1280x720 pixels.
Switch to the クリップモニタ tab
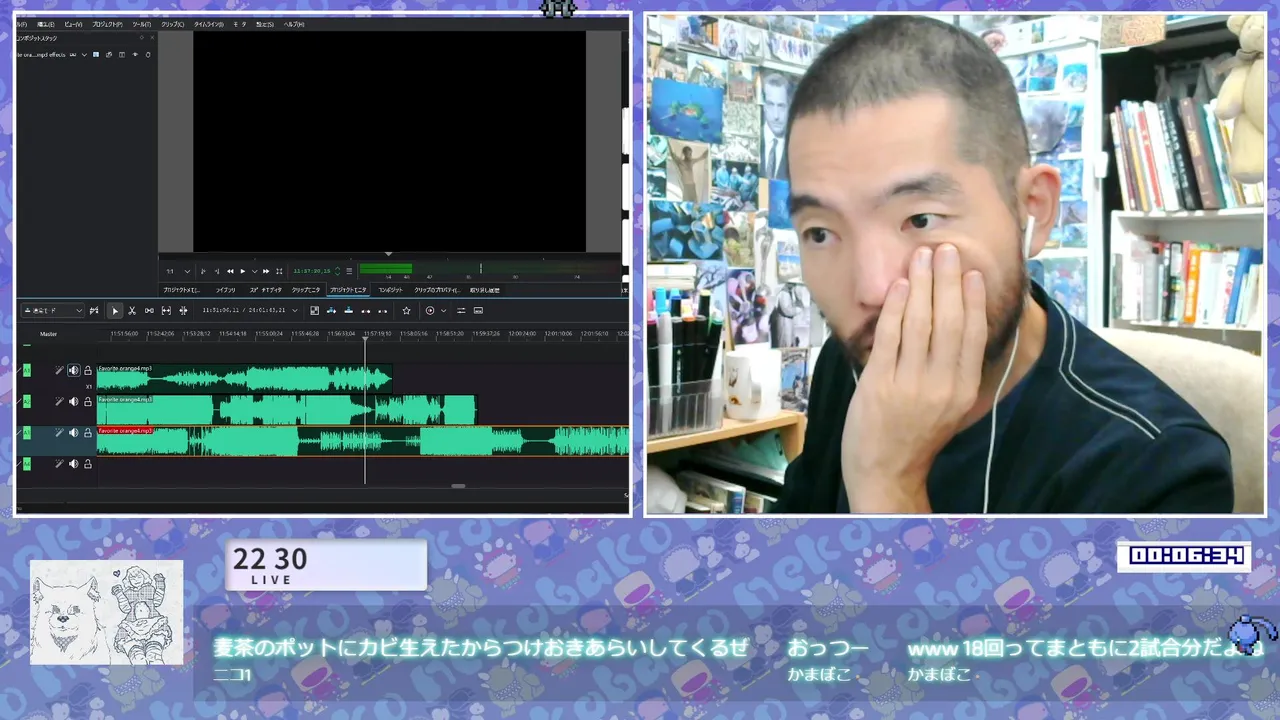tap(306, 290)
